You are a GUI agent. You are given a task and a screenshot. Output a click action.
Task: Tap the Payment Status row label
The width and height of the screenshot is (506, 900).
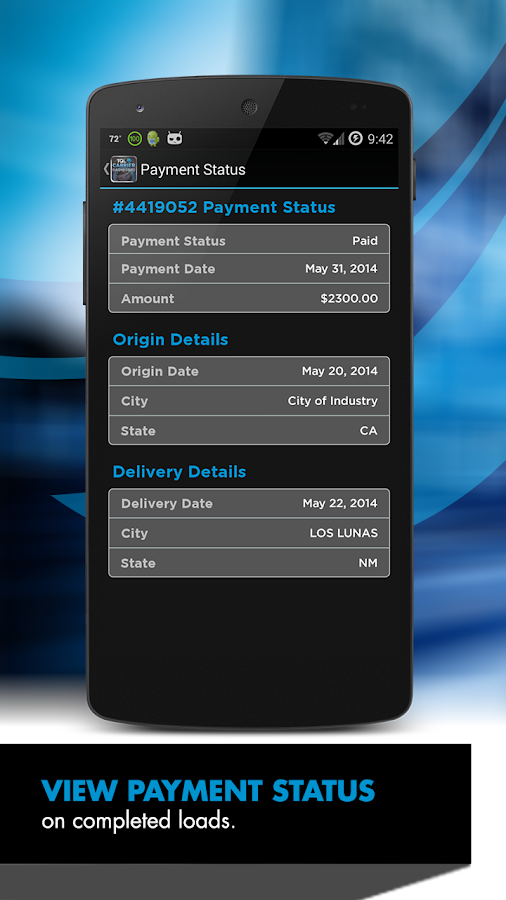(173, 241)
